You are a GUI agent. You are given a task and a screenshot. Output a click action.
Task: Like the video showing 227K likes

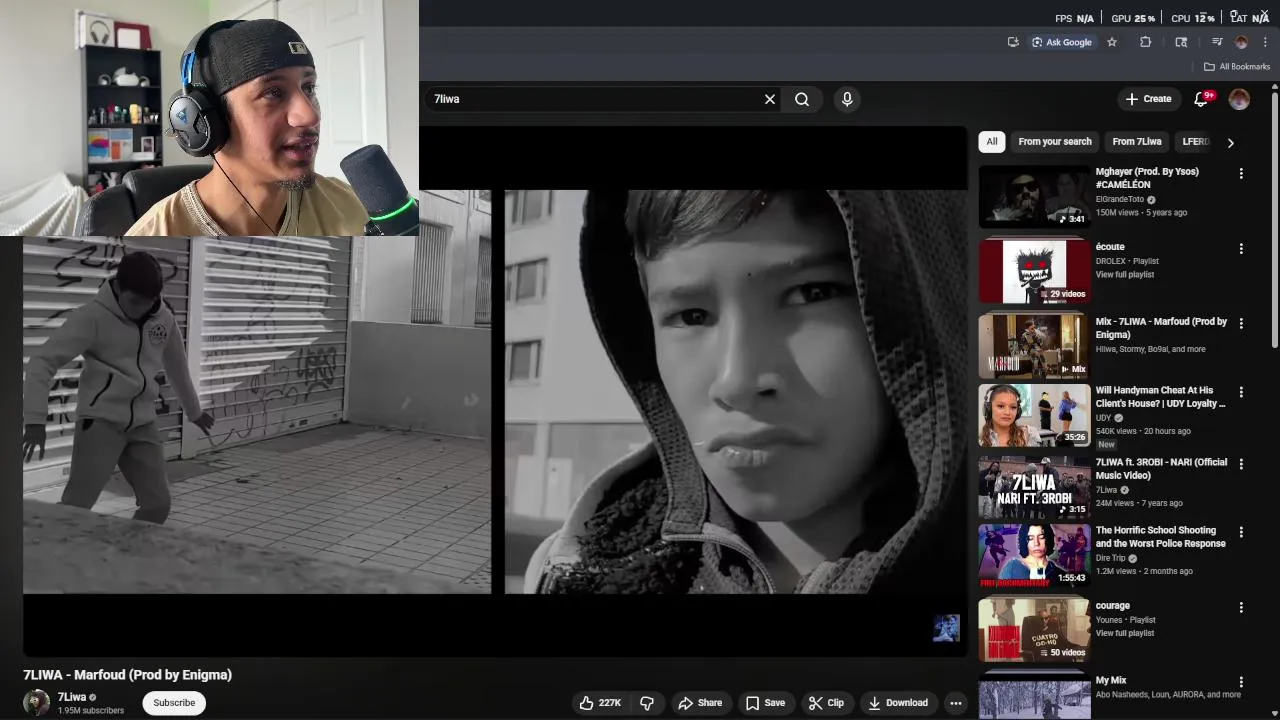(601, 703)
